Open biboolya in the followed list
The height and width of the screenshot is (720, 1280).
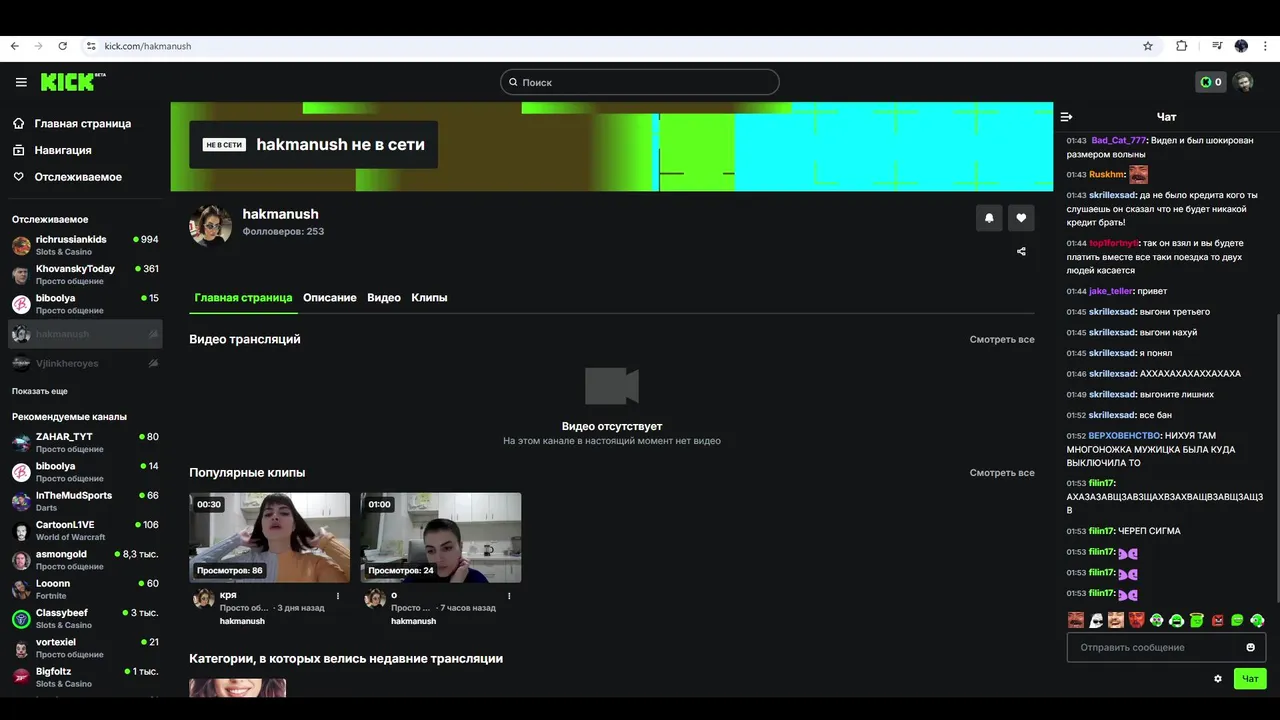[85, 304]
